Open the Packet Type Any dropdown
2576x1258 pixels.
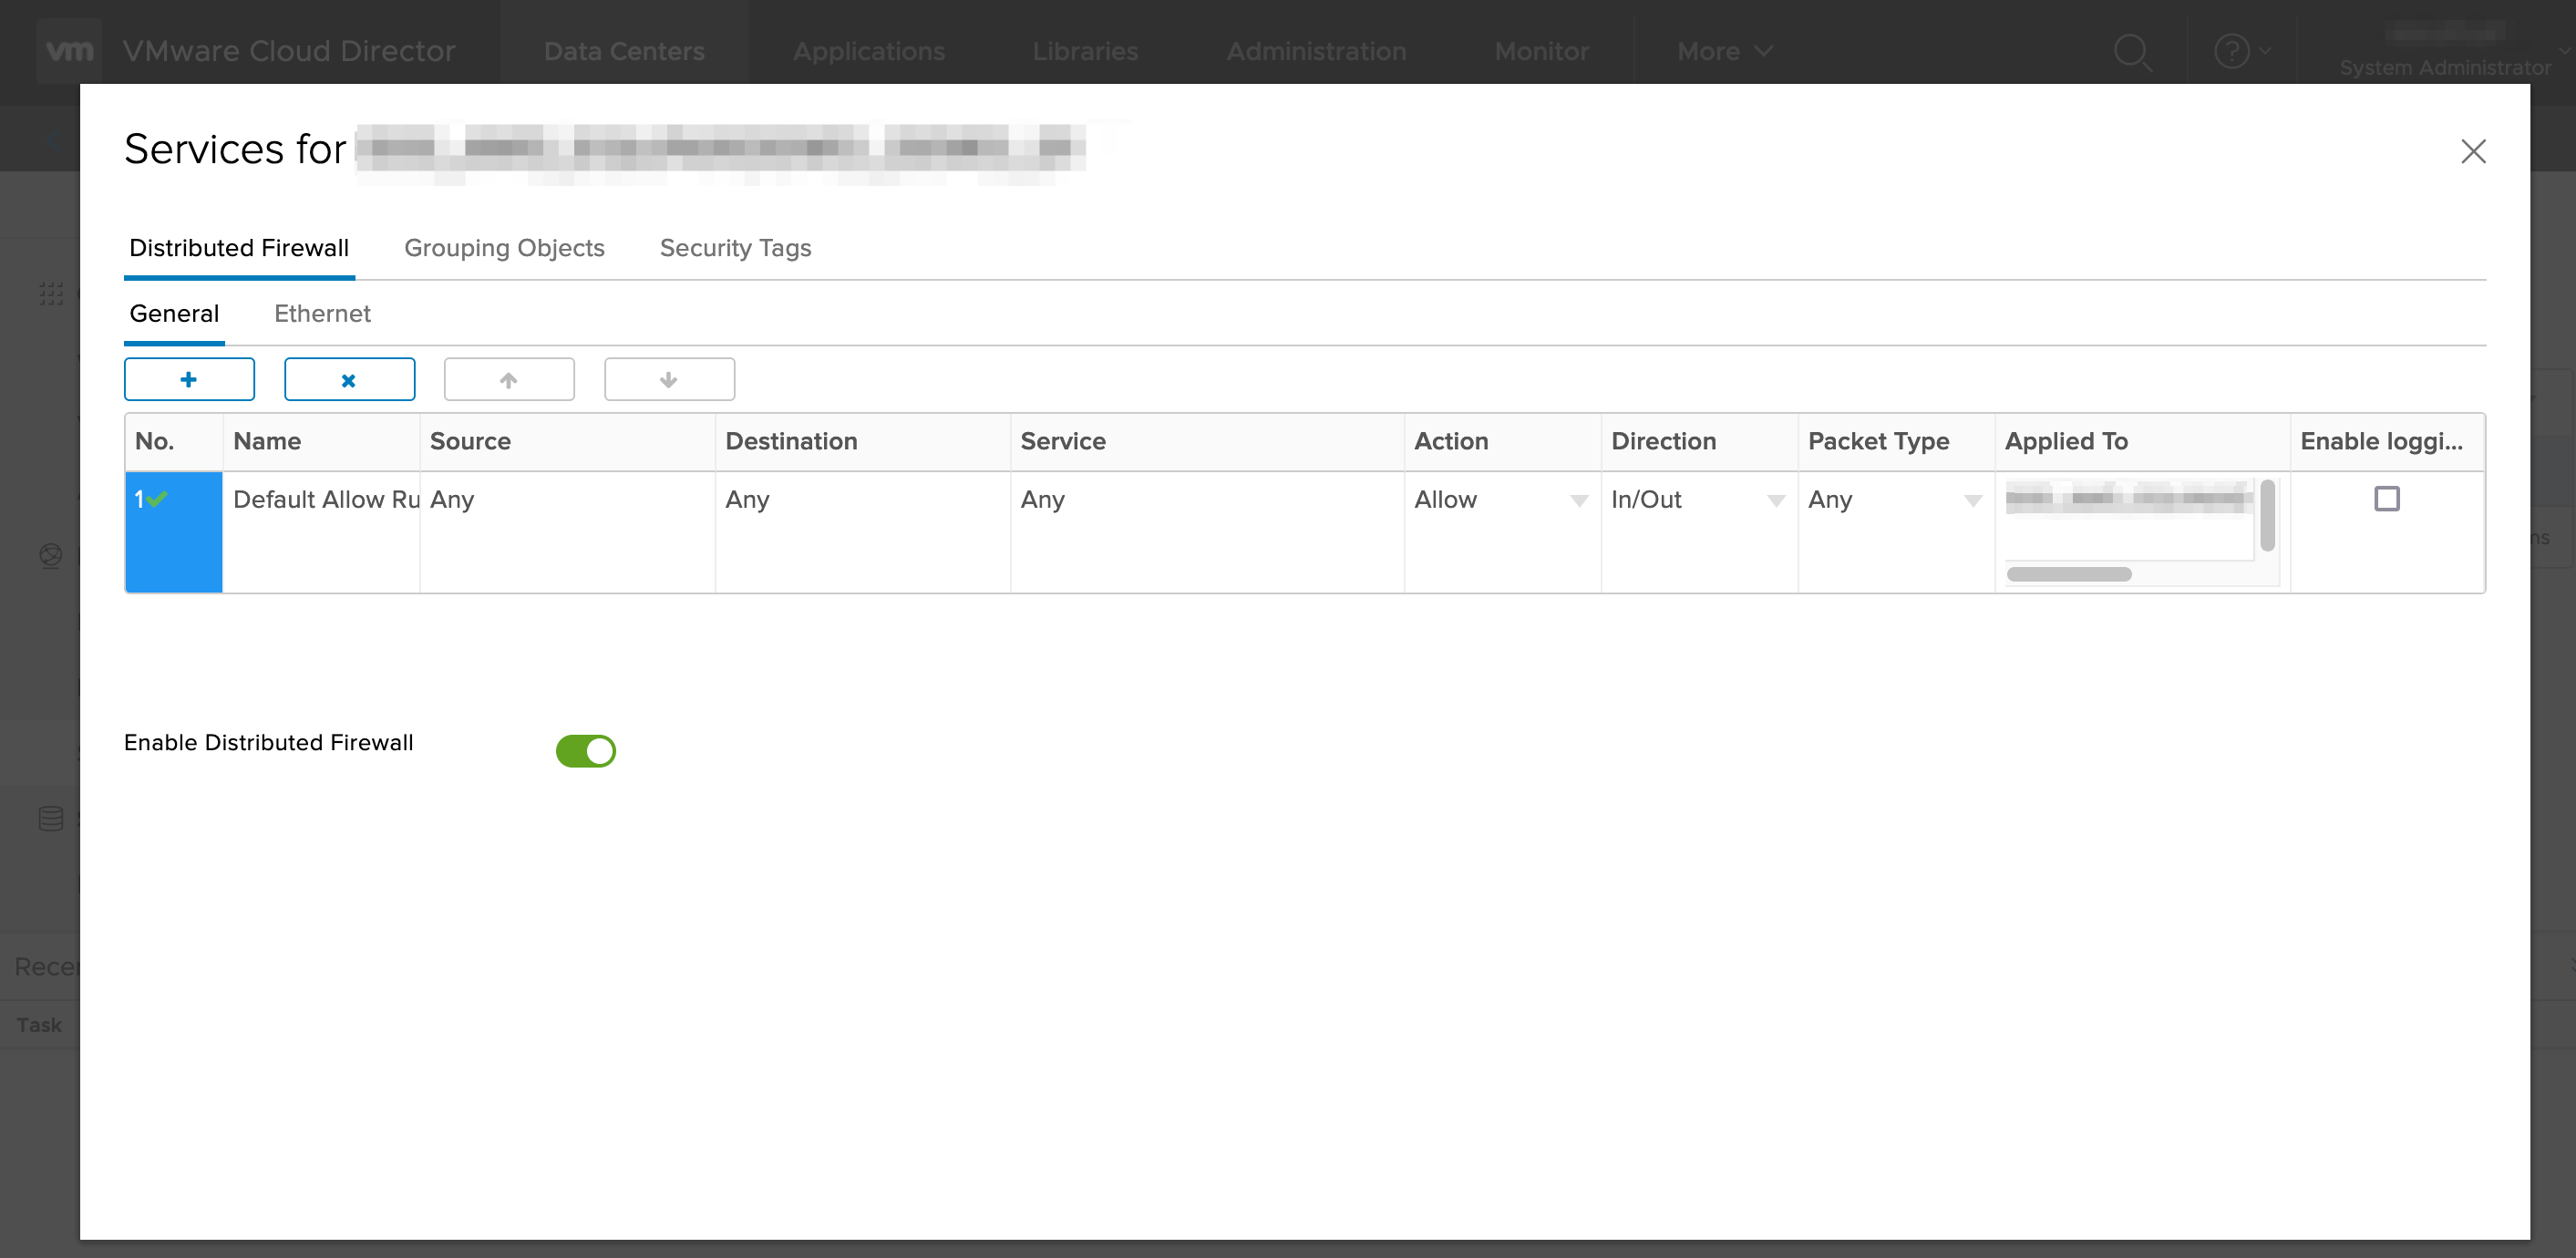click(x=1894, y=500)
